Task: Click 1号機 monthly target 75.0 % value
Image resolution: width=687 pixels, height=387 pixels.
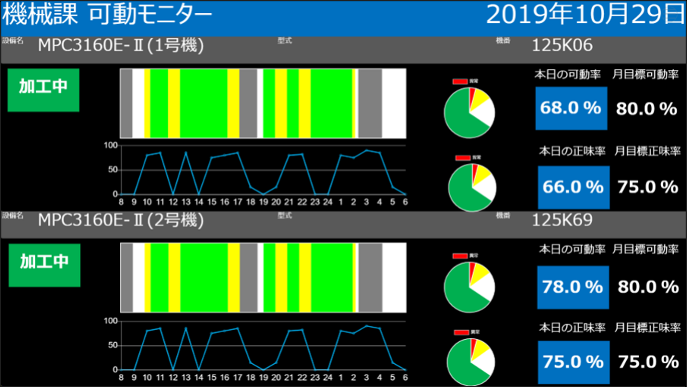Action: click(648, 187)
